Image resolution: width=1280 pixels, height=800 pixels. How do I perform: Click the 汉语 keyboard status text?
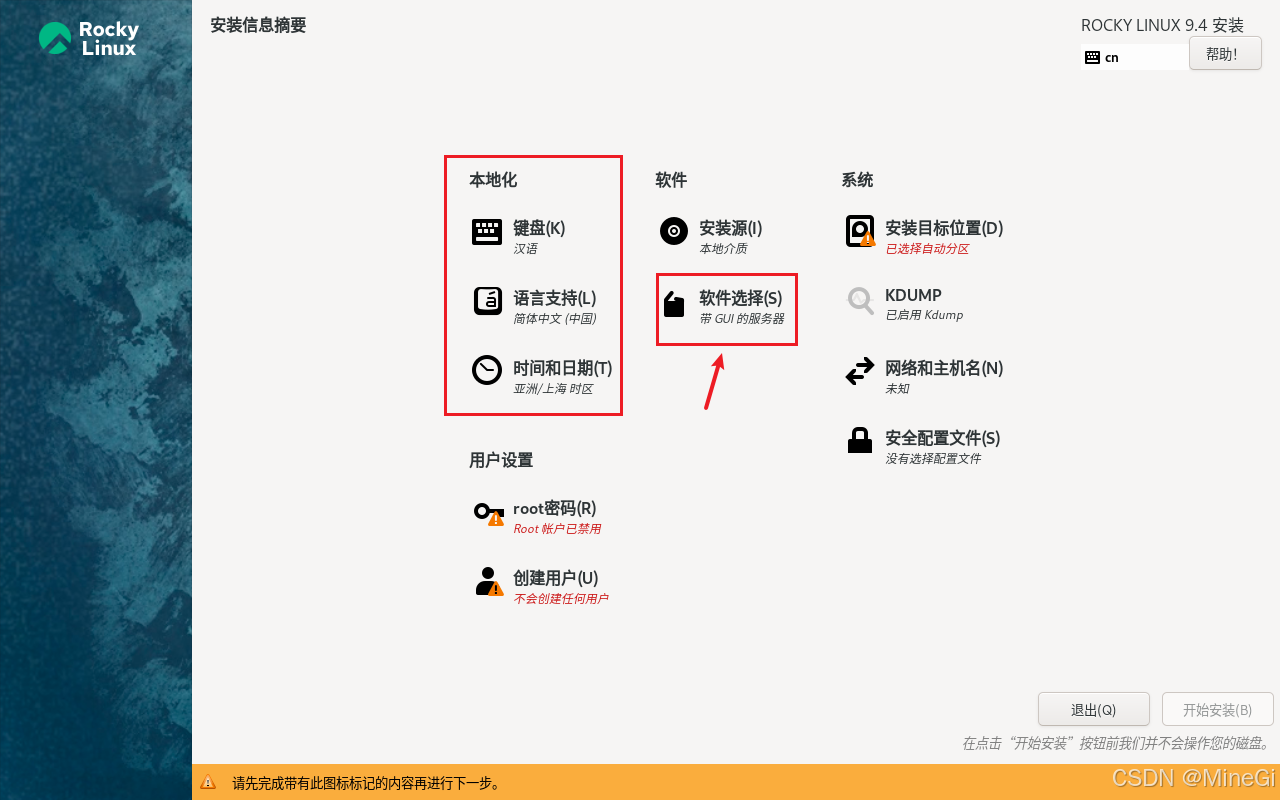[525, 248]
